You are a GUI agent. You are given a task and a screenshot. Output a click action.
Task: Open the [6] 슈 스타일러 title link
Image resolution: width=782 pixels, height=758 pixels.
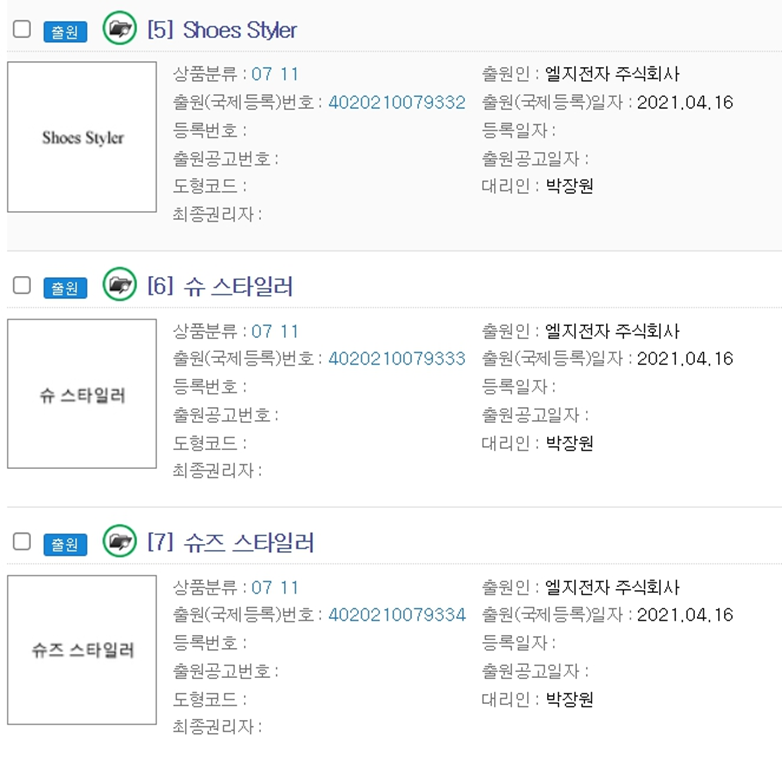point(220,286)
